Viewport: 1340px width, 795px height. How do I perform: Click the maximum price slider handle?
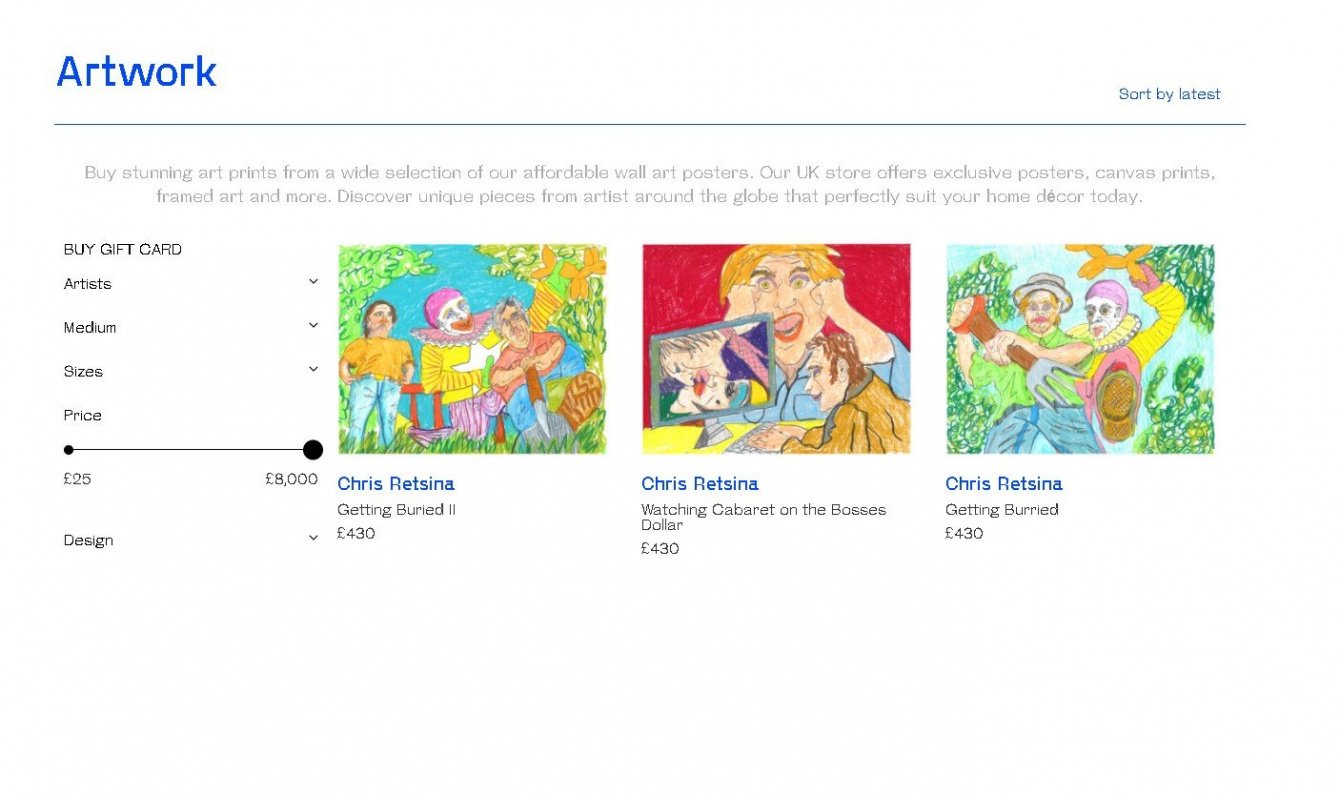click(x=313, y=450)
